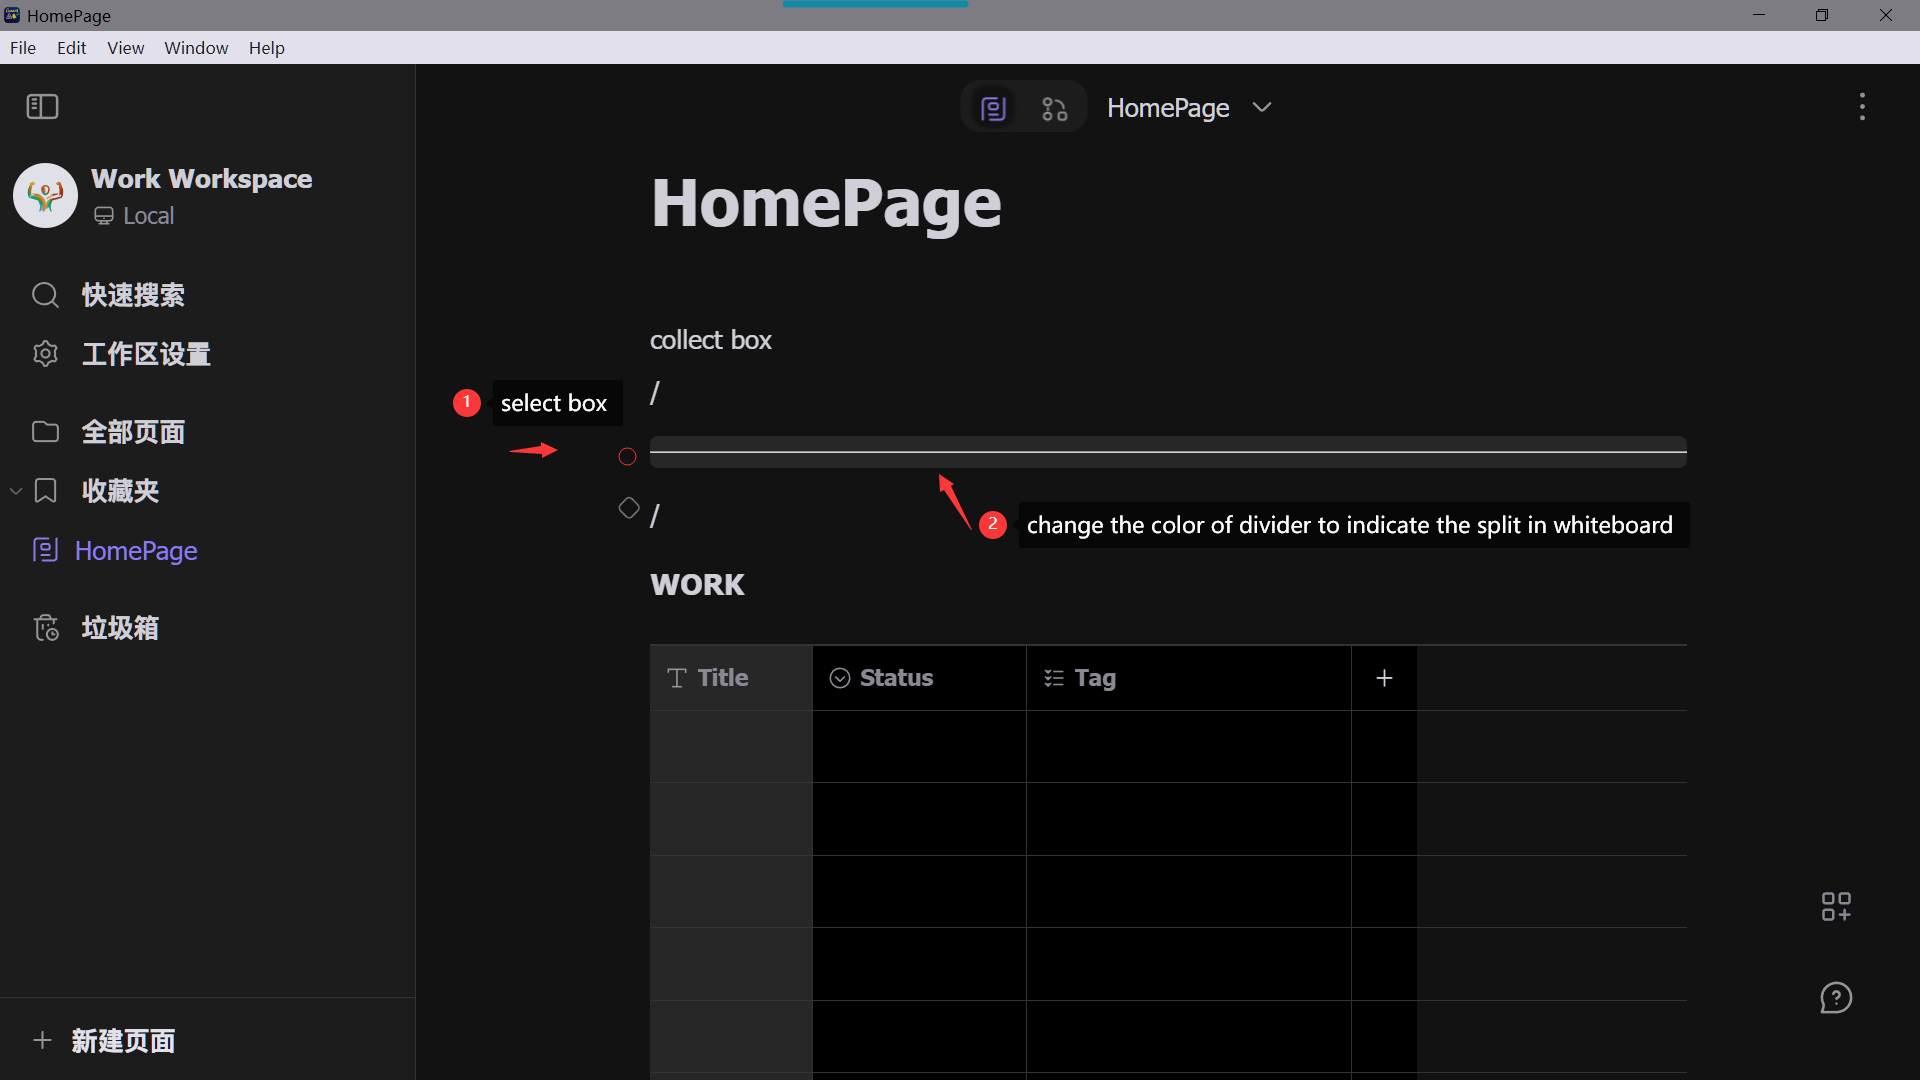Click the HomePage title to edit it
This screenshot has width=1920, height=1080.
pyautogui.click(x=826, y=203)
